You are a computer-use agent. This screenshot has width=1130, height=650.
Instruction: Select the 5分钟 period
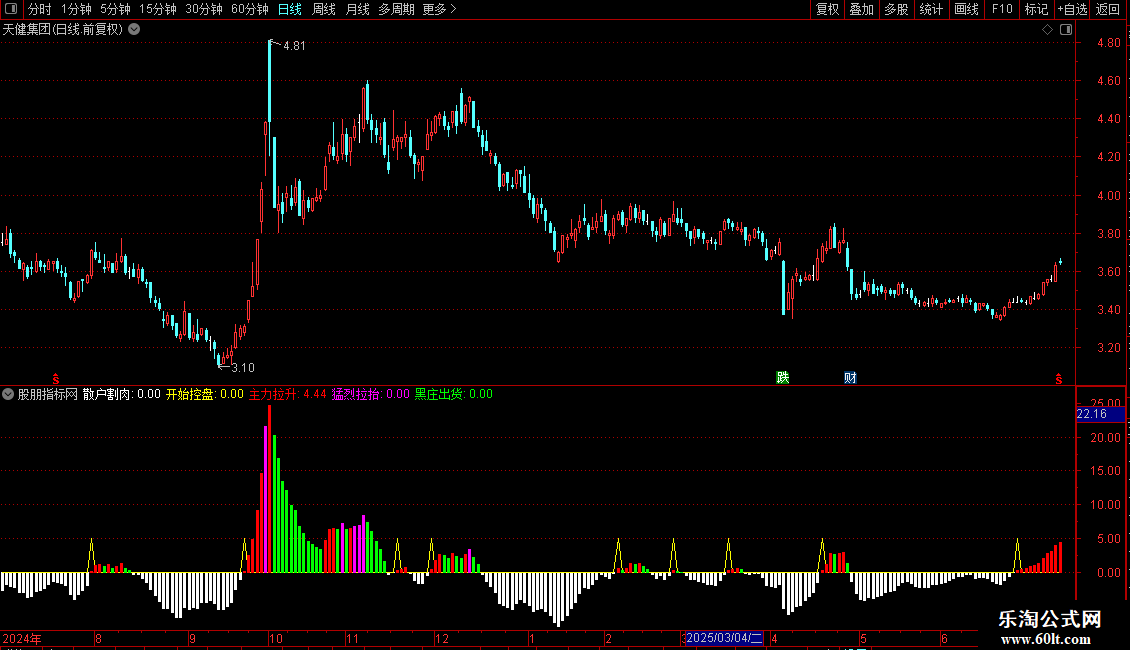pos(115,9)
